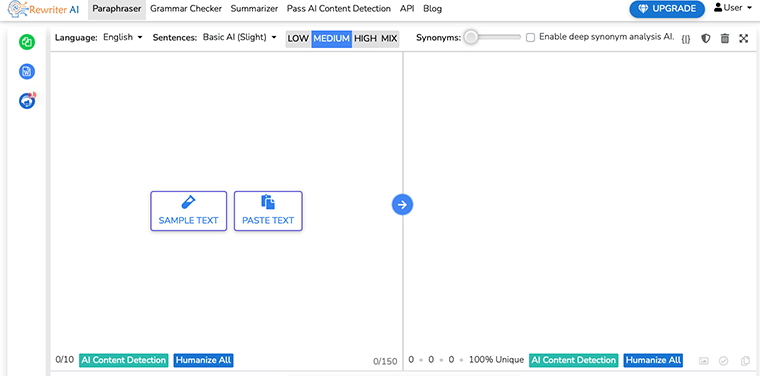Click Humanize All under input panel

204,360
